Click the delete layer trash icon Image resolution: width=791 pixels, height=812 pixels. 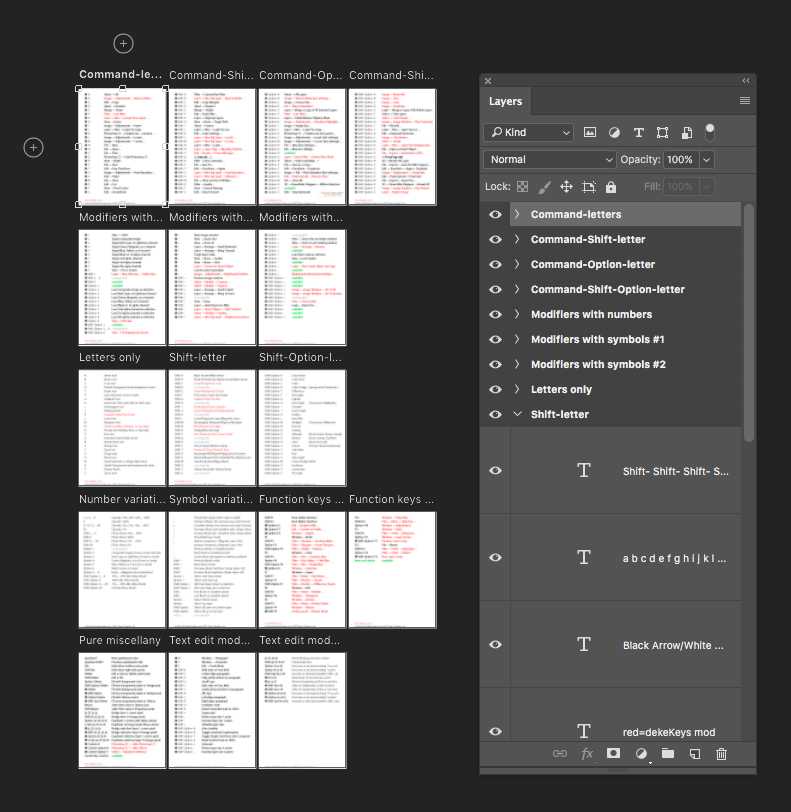tap(721, 754)
